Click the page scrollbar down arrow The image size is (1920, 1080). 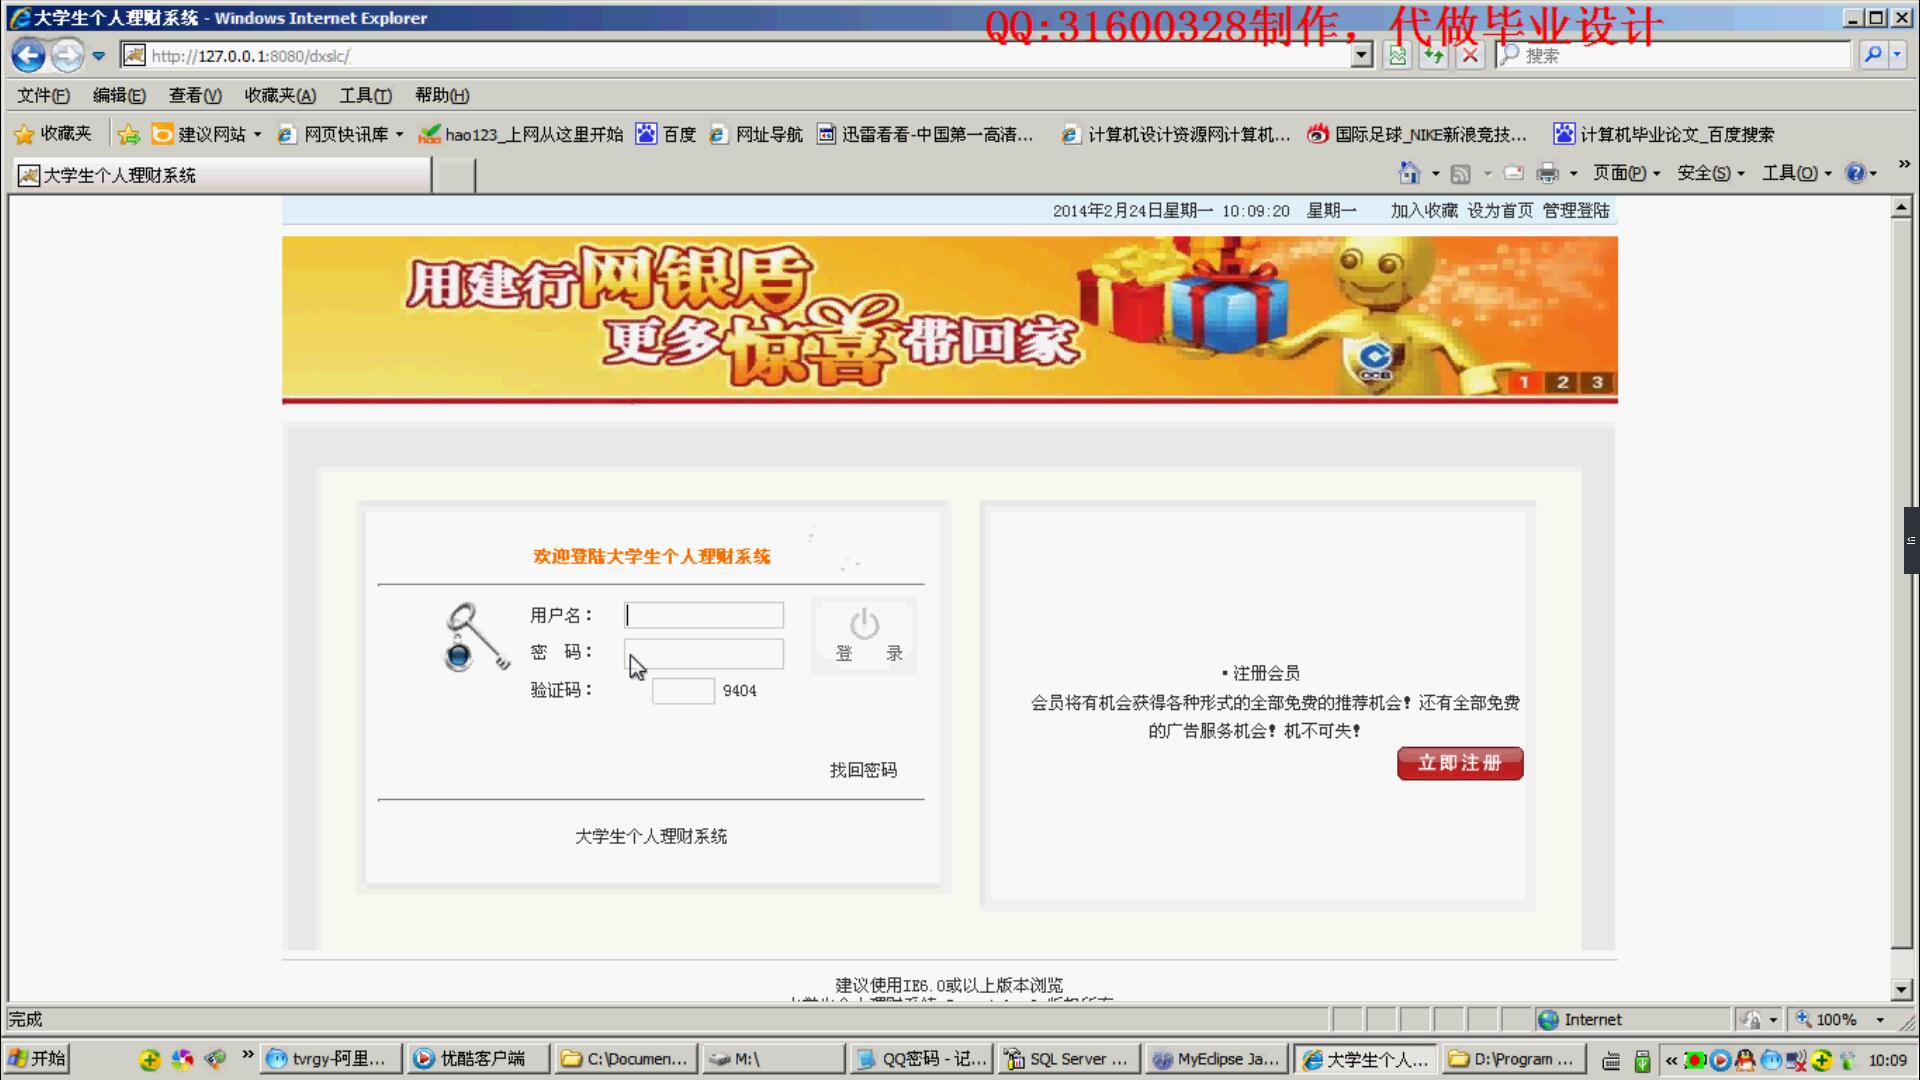(x=1901, y=990)
